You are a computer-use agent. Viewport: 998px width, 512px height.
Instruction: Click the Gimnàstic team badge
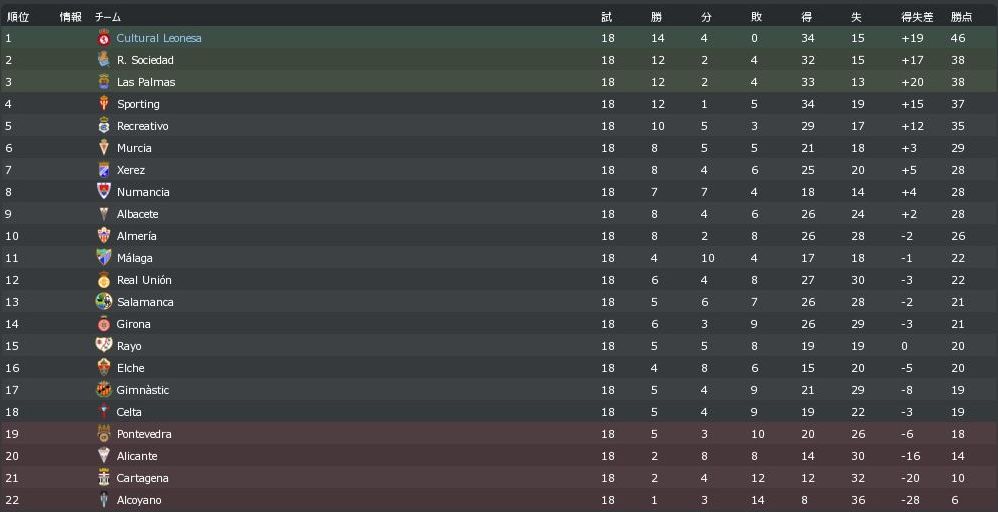click(103, 390)
